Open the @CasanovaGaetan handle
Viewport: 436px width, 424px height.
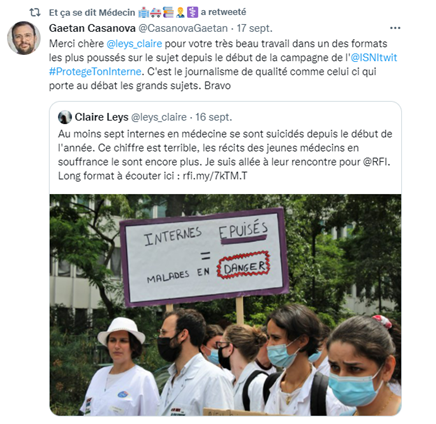click(x=183, y=28)
